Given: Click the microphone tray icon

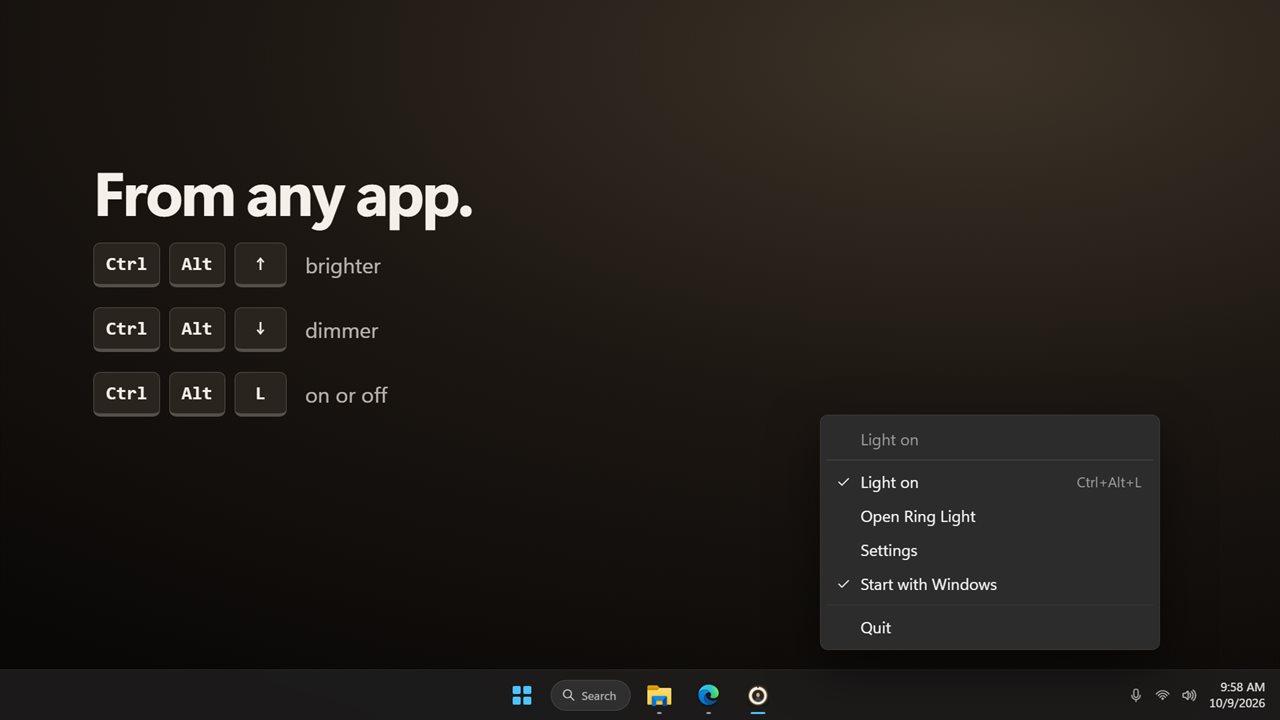Looking at the screenshot, I should [x=1135, y=695].
